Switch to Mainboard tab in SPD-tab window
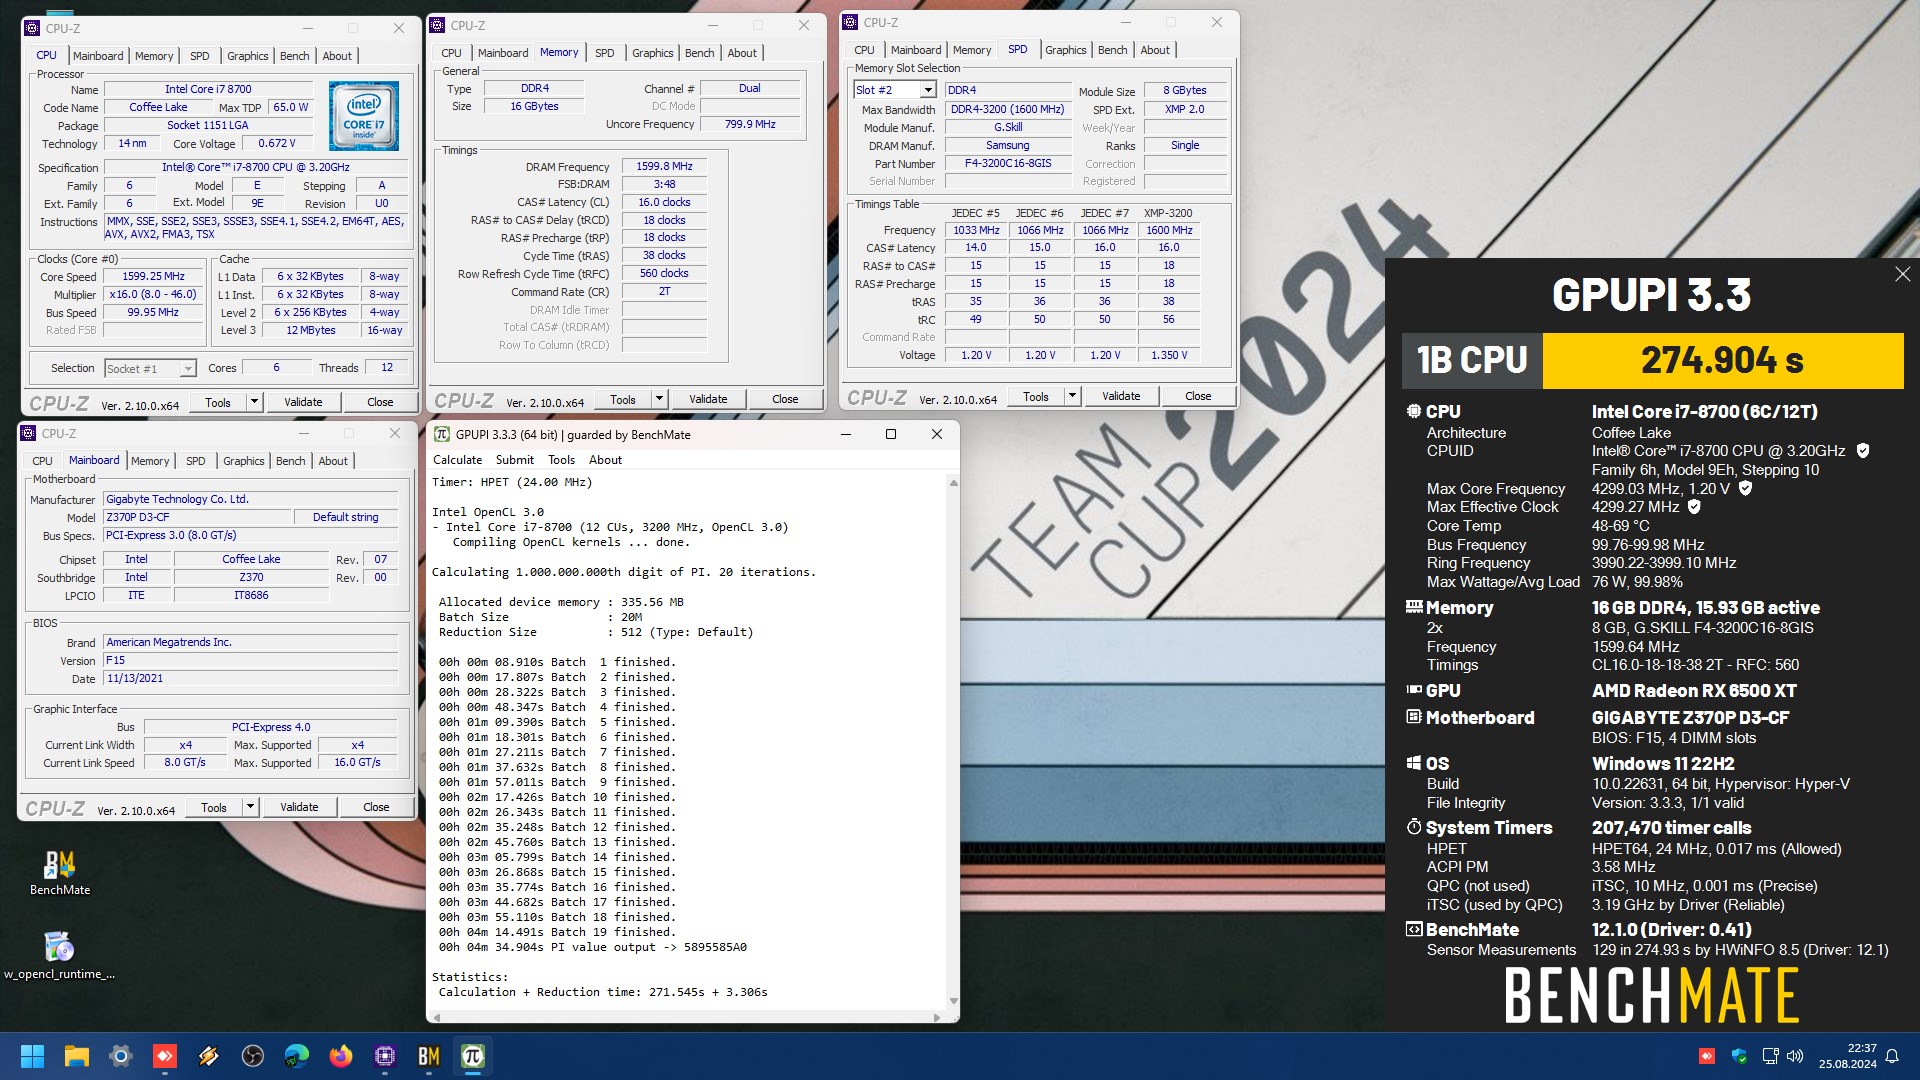The image size is (1920, 1080). point(915,50)
